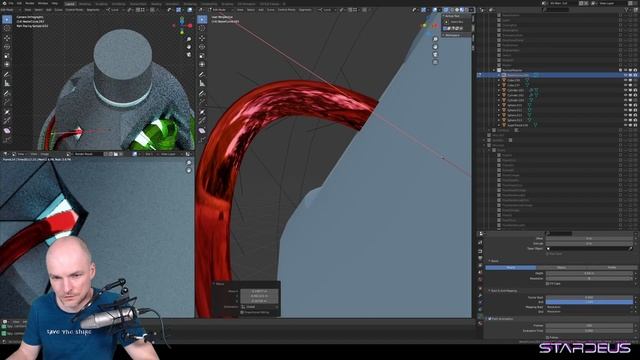Open Control Points menu in left viewport
640x360 pixels.
74,10
